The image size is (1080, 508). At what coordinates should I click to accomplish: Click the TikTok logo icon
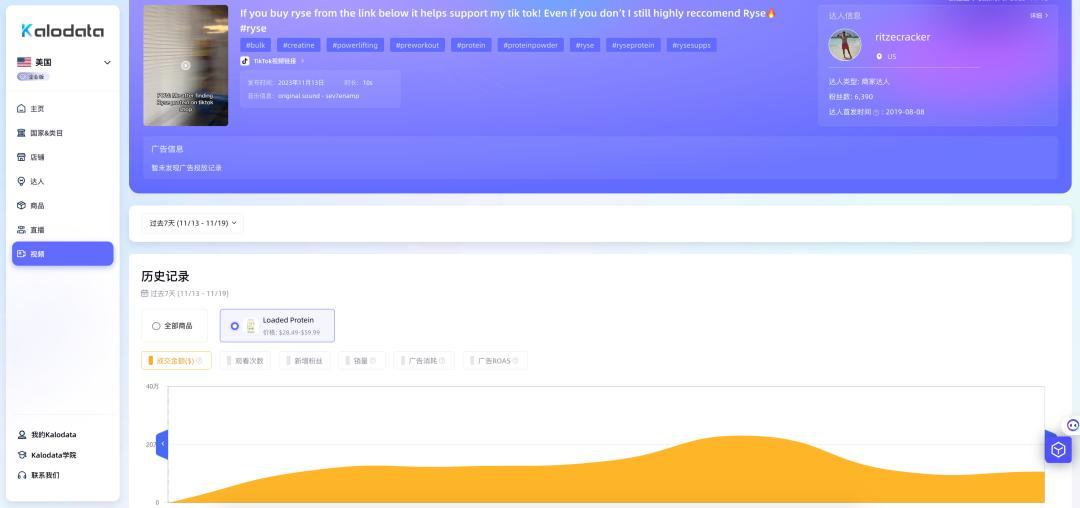(245, 61)
